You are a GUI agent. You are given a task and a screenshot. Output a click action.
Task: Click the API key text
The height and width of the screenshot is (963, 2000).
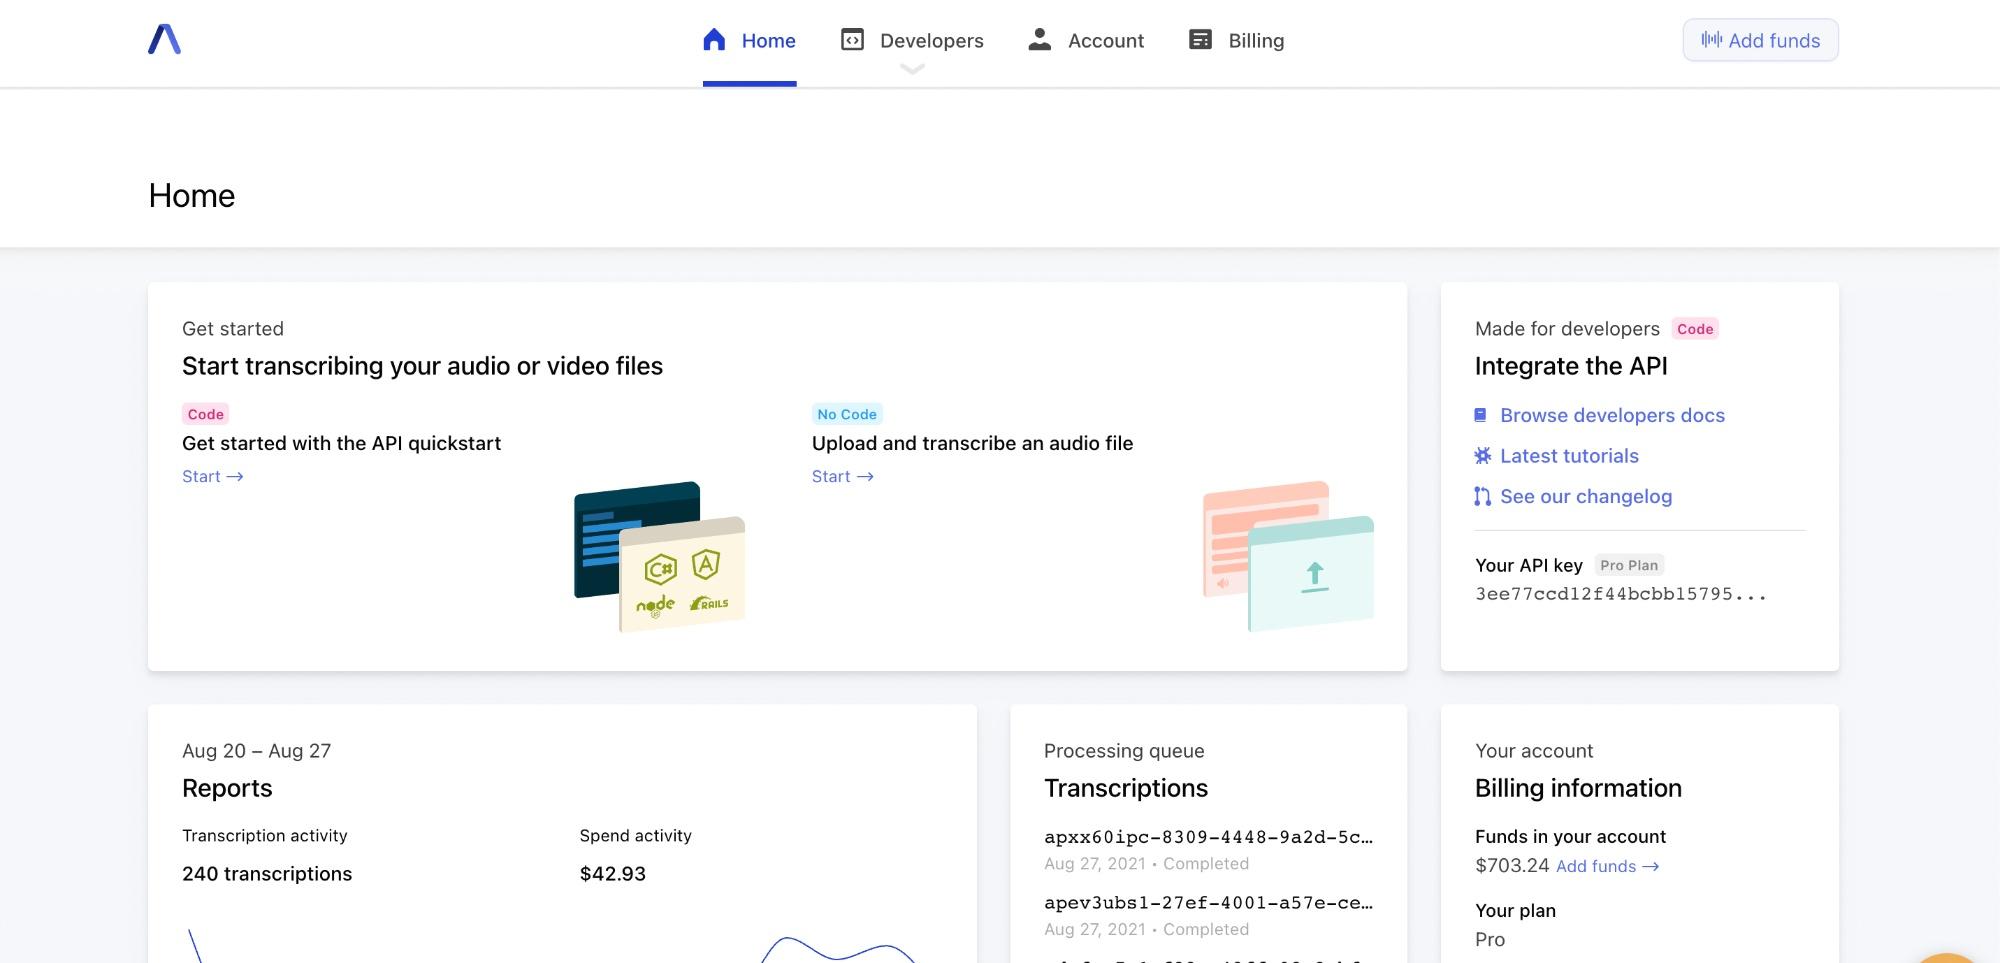(x=1620, y=594)
